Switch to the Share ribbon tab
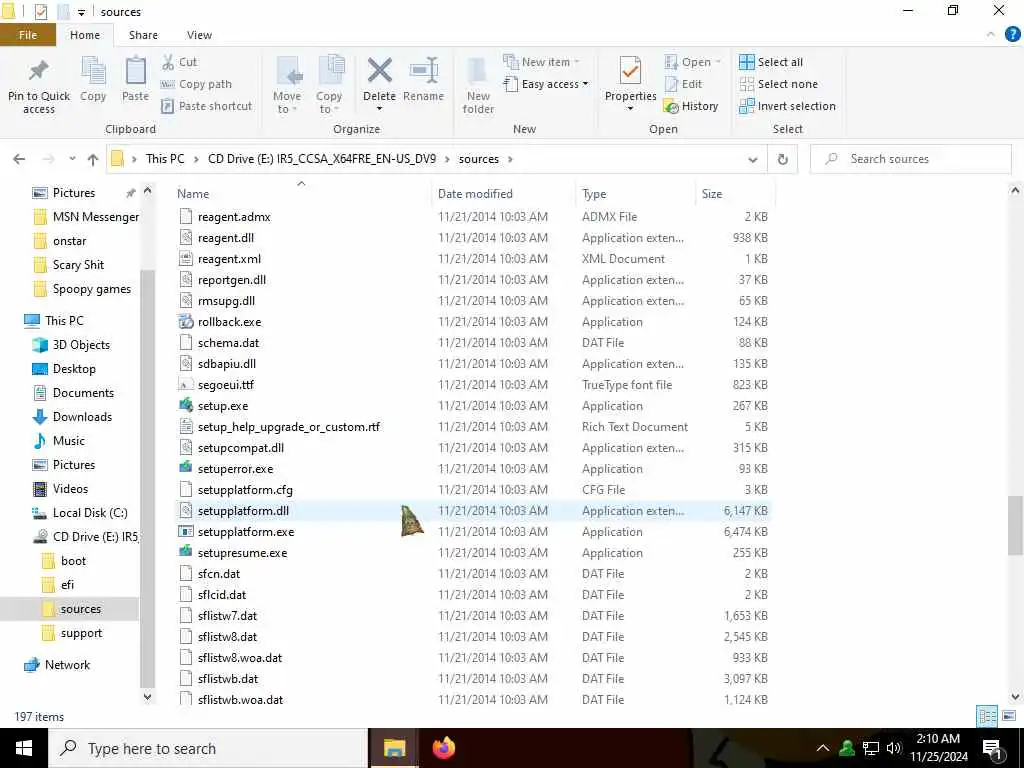This screenshot has height=768, width=1024. [x=143, y=35]
